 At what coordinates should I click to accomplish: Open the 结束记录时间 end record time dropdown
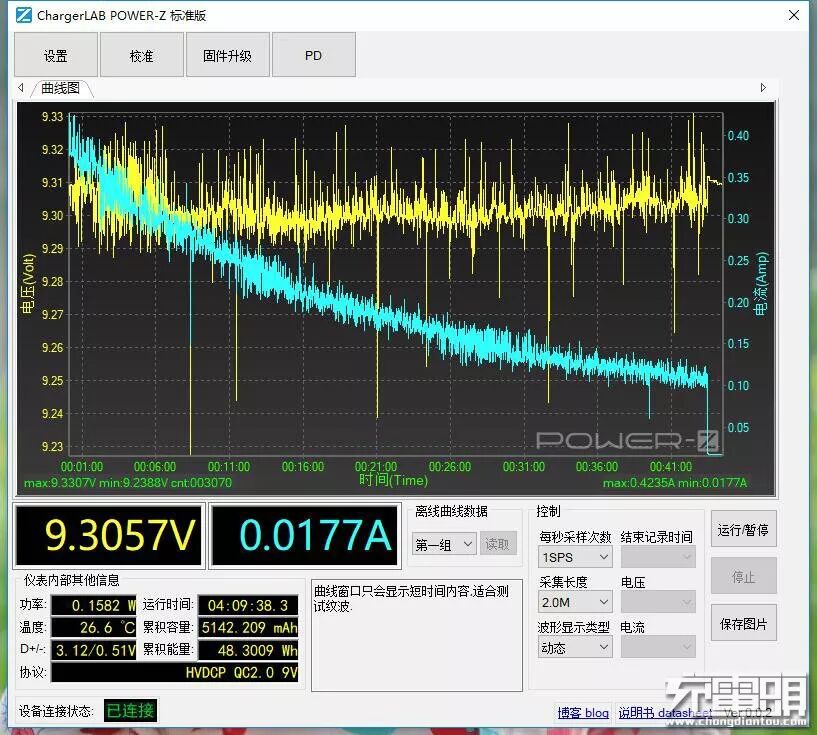coord(658,557)
